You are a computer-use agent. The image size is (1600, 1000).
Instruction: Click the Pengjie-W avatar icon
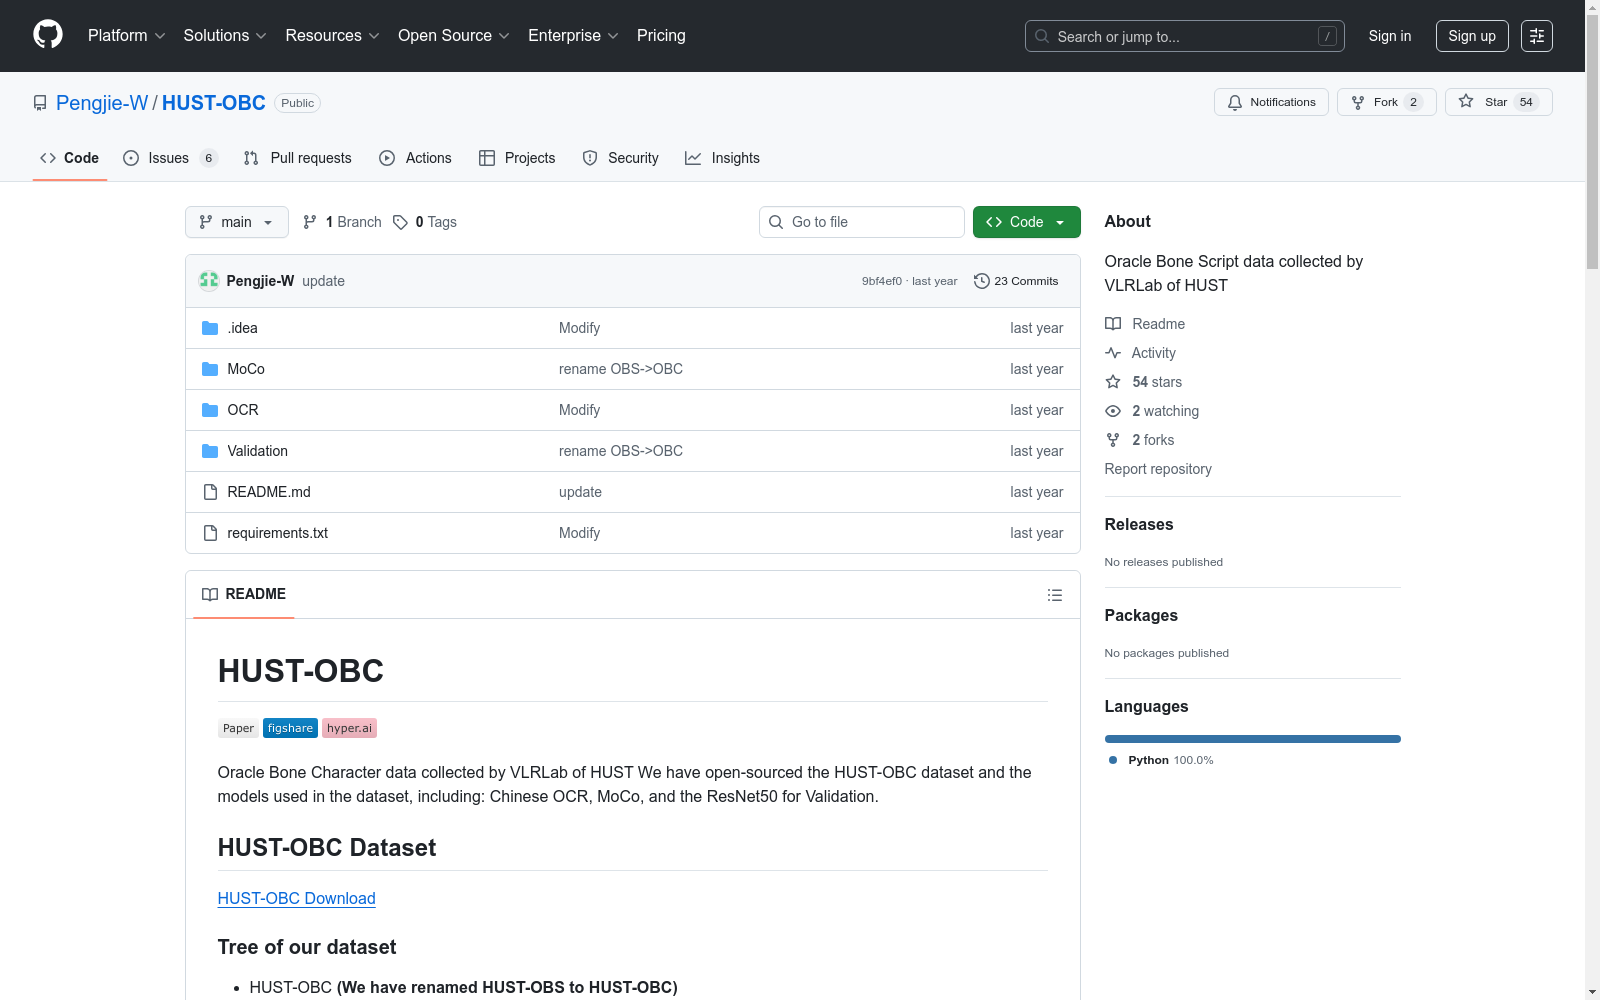click(209, 281)
